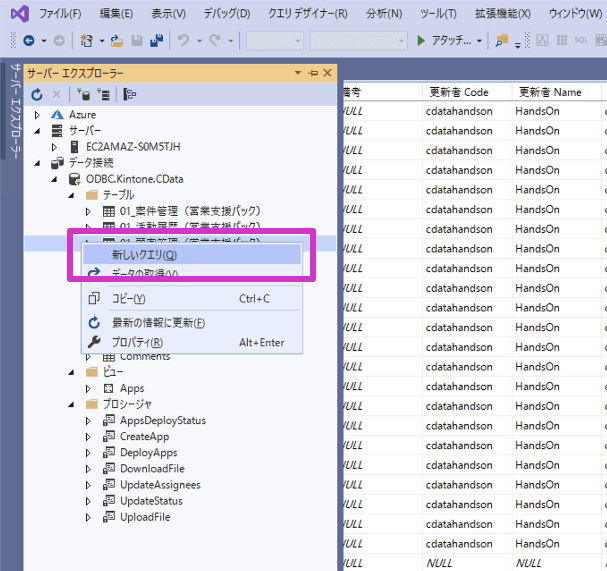The width and height of the screenshot is (607, 571).
Task: Open the solution configuration combo box
Action: [275, 41]
